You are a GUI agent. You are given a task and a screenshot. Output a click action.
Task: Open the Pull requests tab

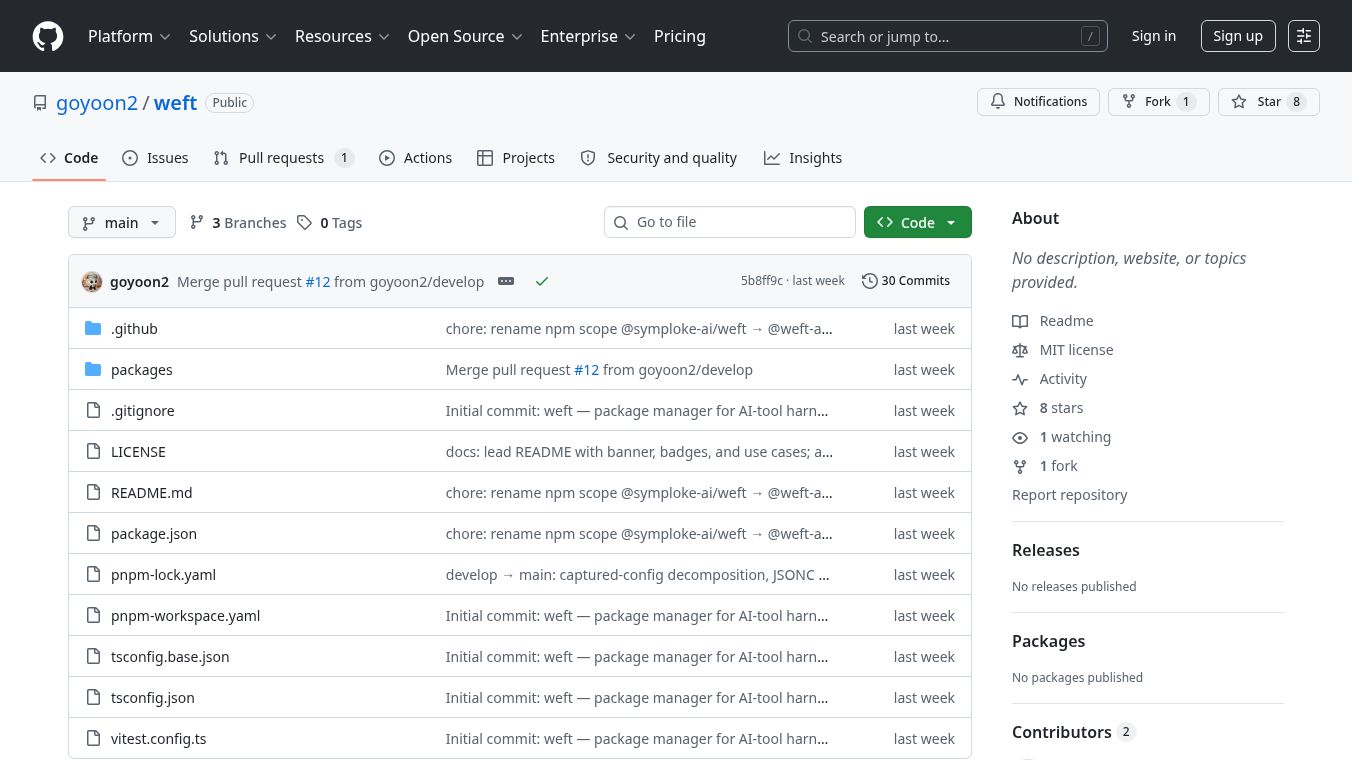coord(283,158)
